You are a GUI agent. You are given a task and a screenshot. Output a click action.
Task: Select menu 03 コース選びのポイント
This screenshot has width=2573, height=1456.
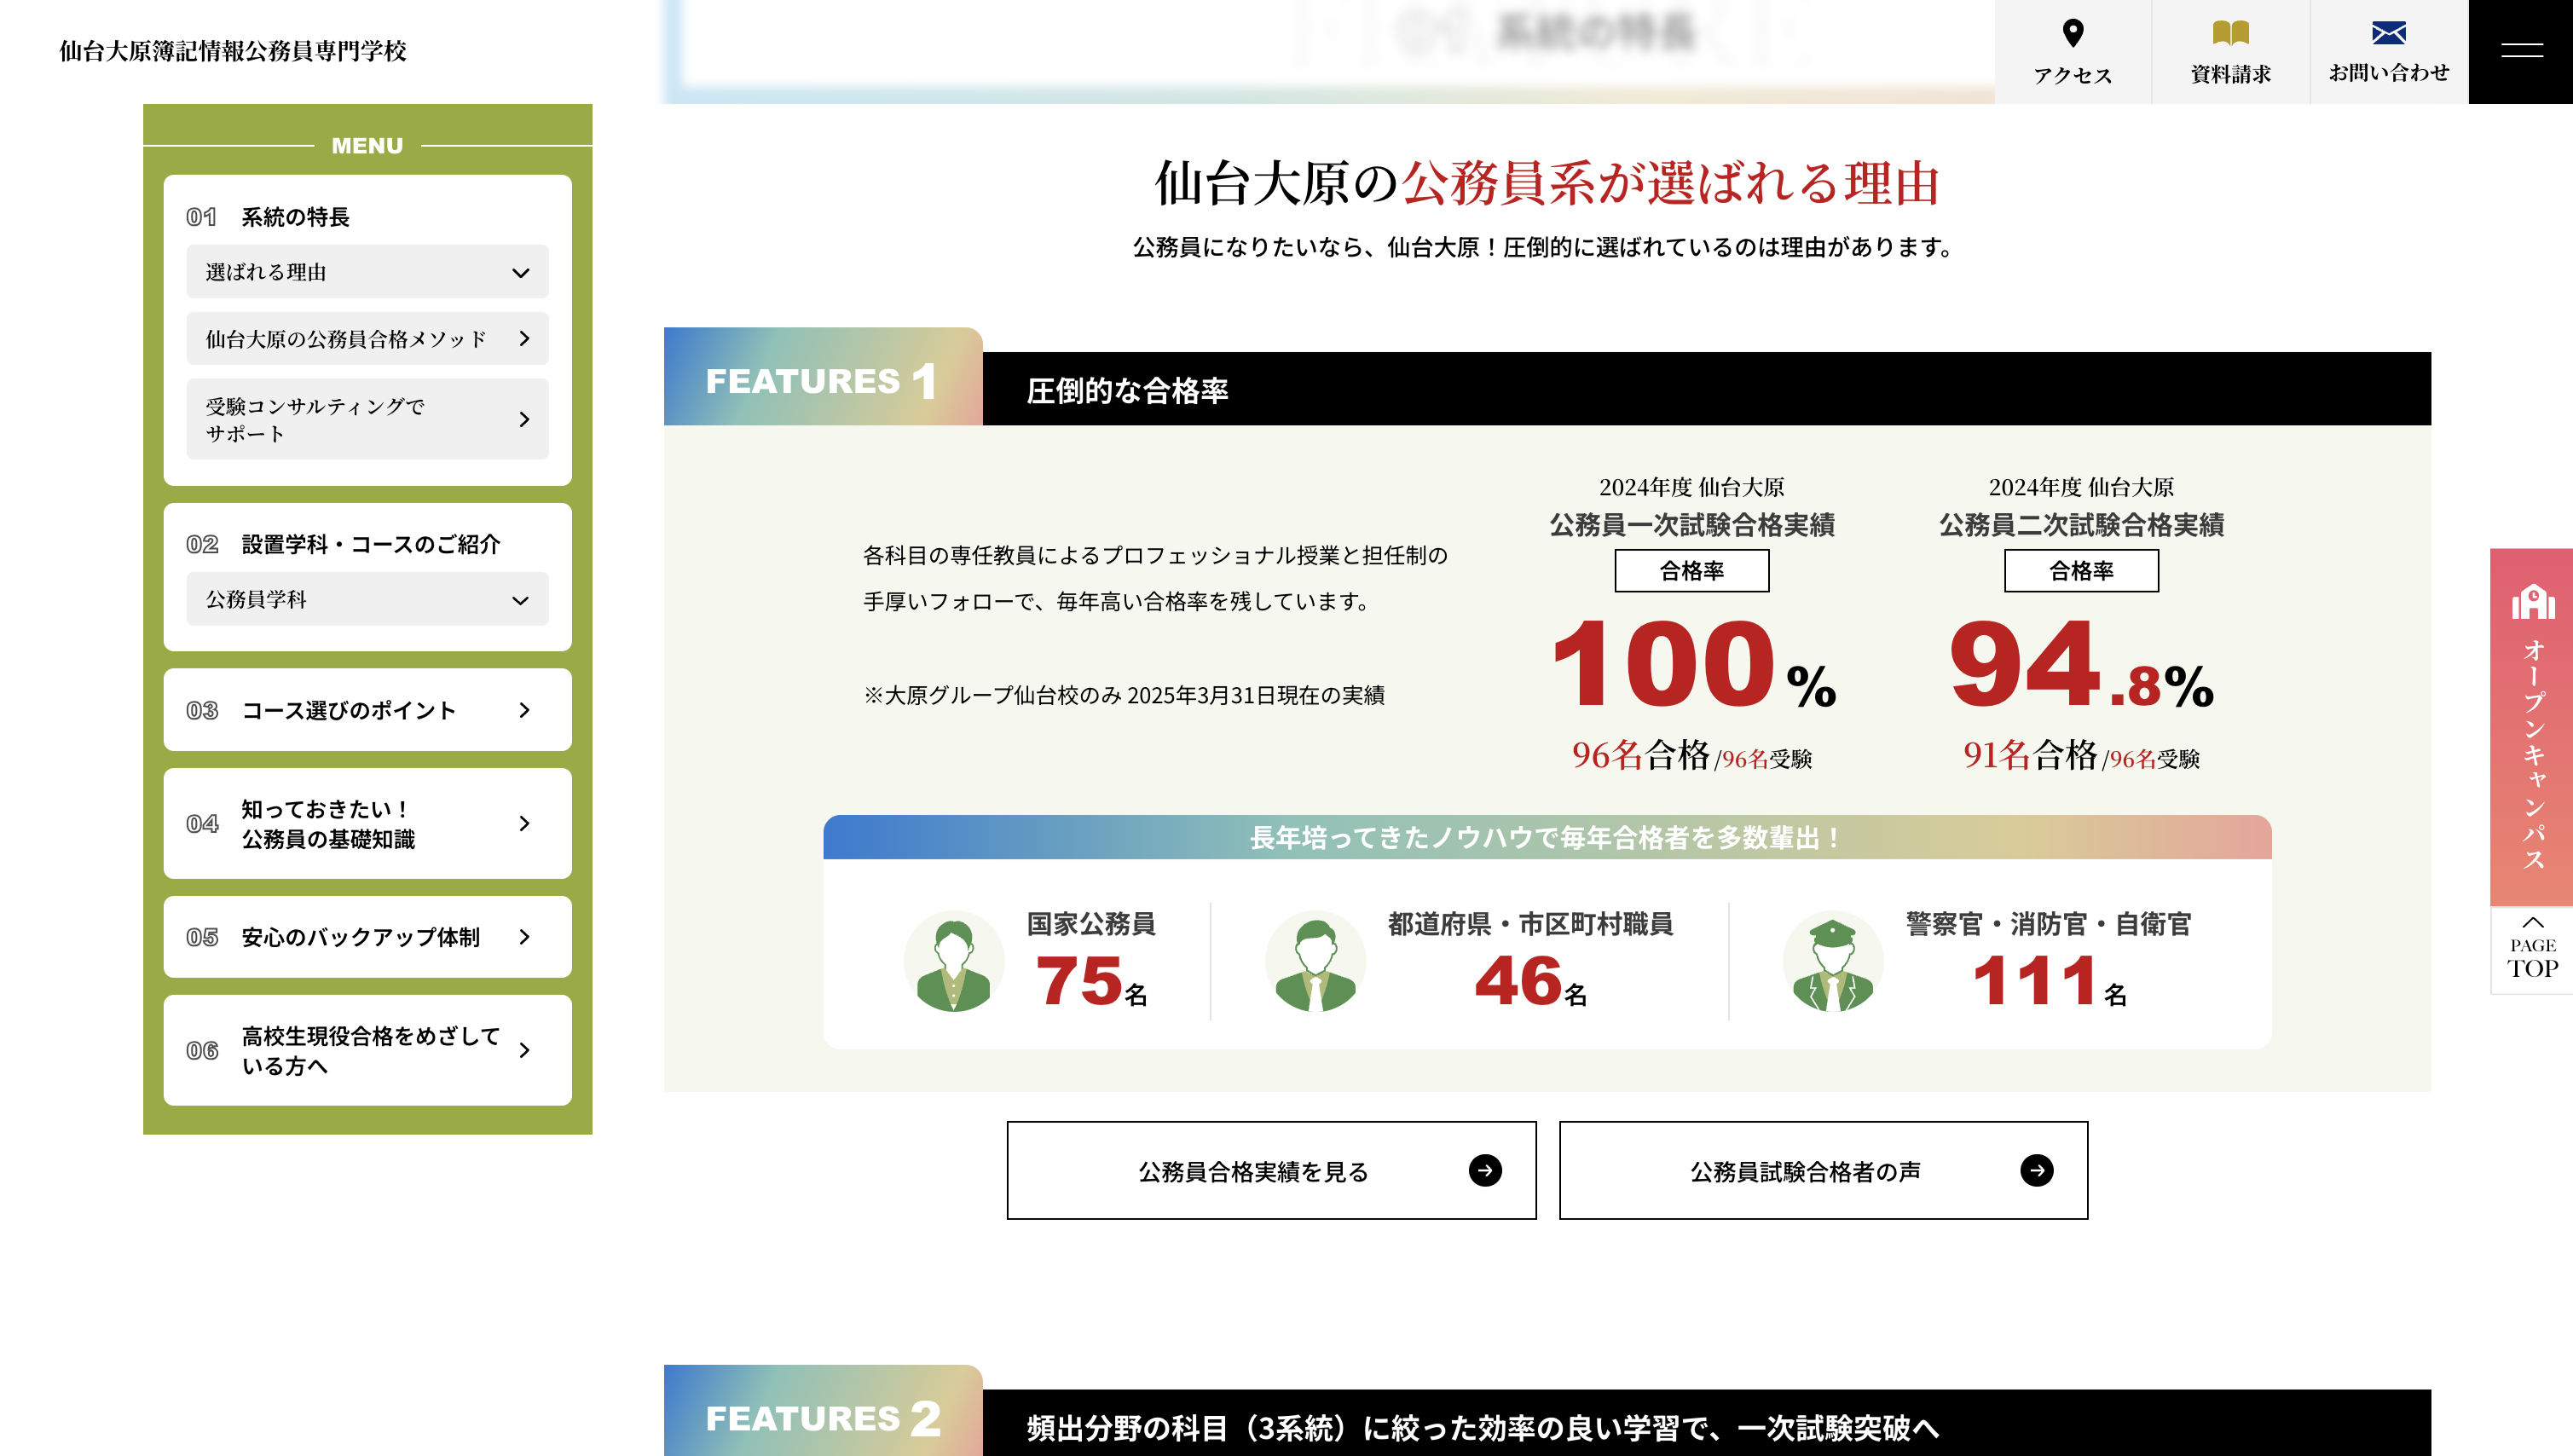point(367,710)
